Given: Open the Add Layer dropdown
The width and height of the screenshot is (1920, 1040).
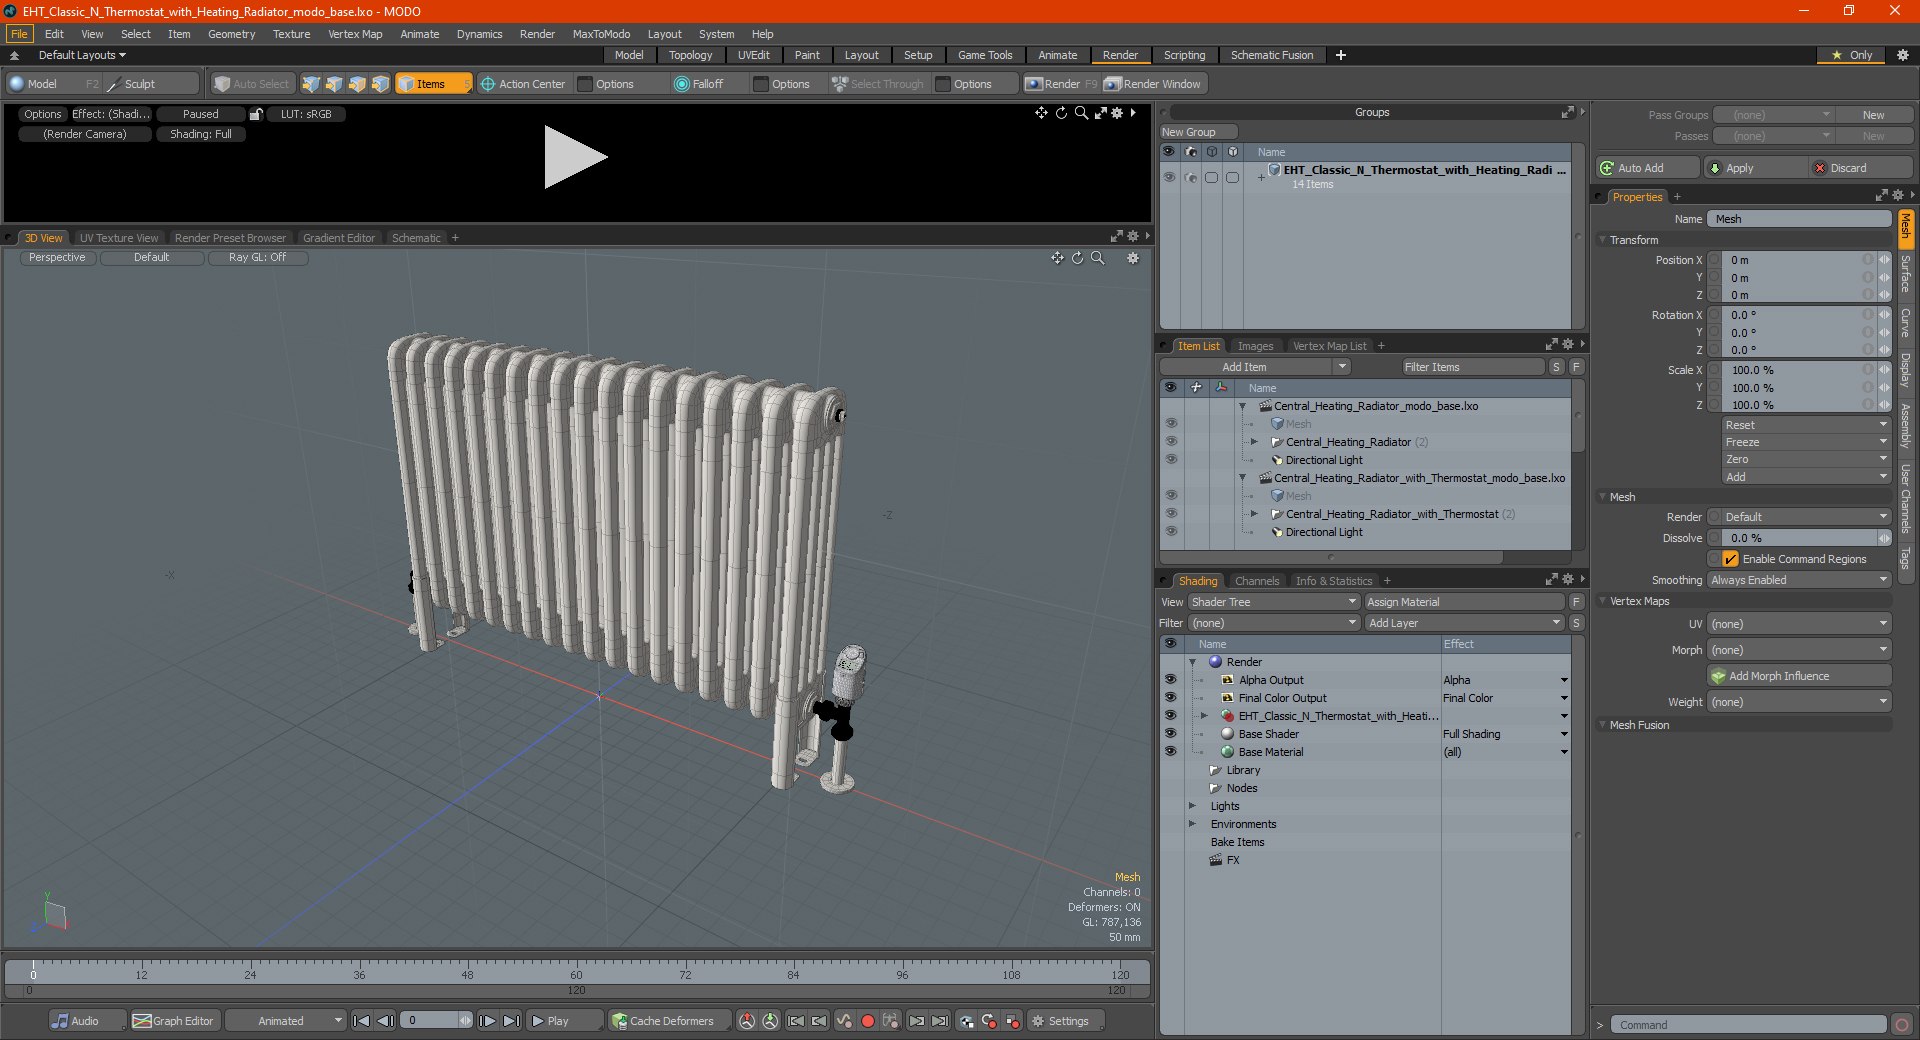Looking at the screenshot, I should click(1463, 623).
